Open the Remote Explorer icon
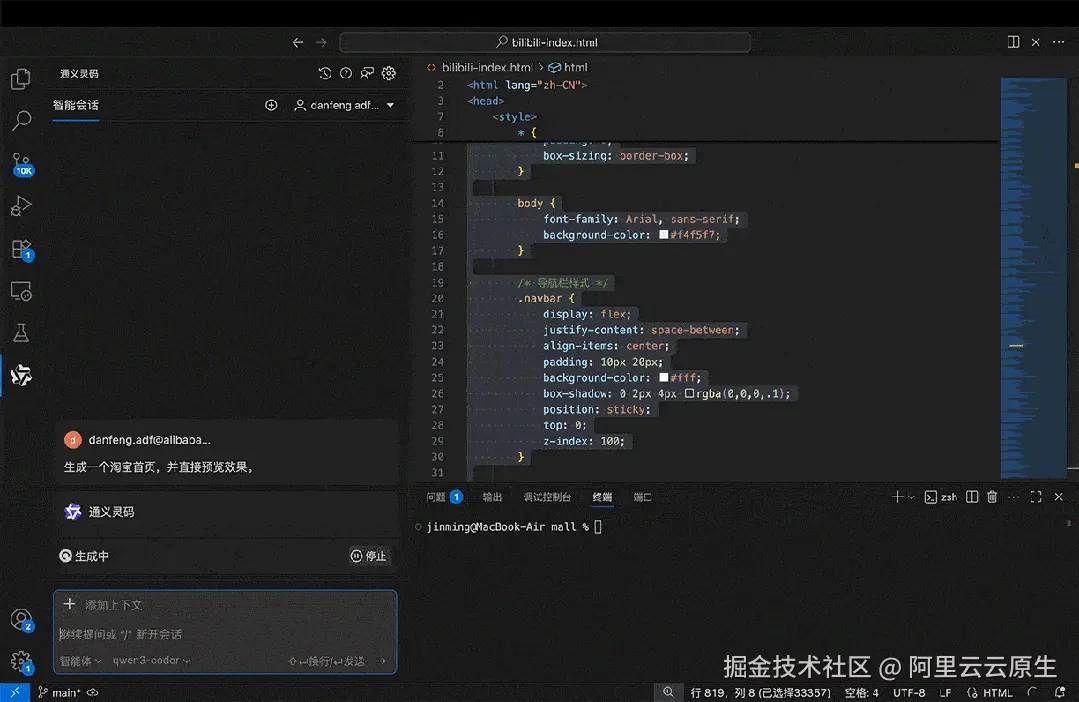This screenshot has width=1079, height=702. (x=21, y=291)
